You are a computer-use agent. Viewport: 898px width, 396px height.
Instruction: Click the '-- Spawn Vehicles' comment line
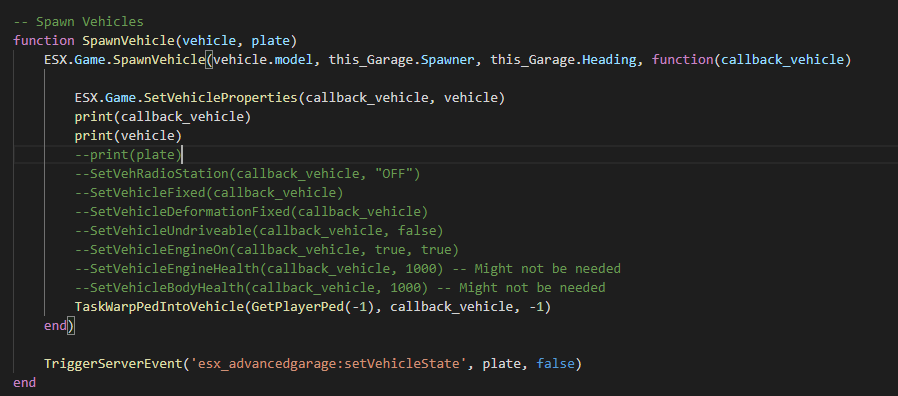[78, 22]
